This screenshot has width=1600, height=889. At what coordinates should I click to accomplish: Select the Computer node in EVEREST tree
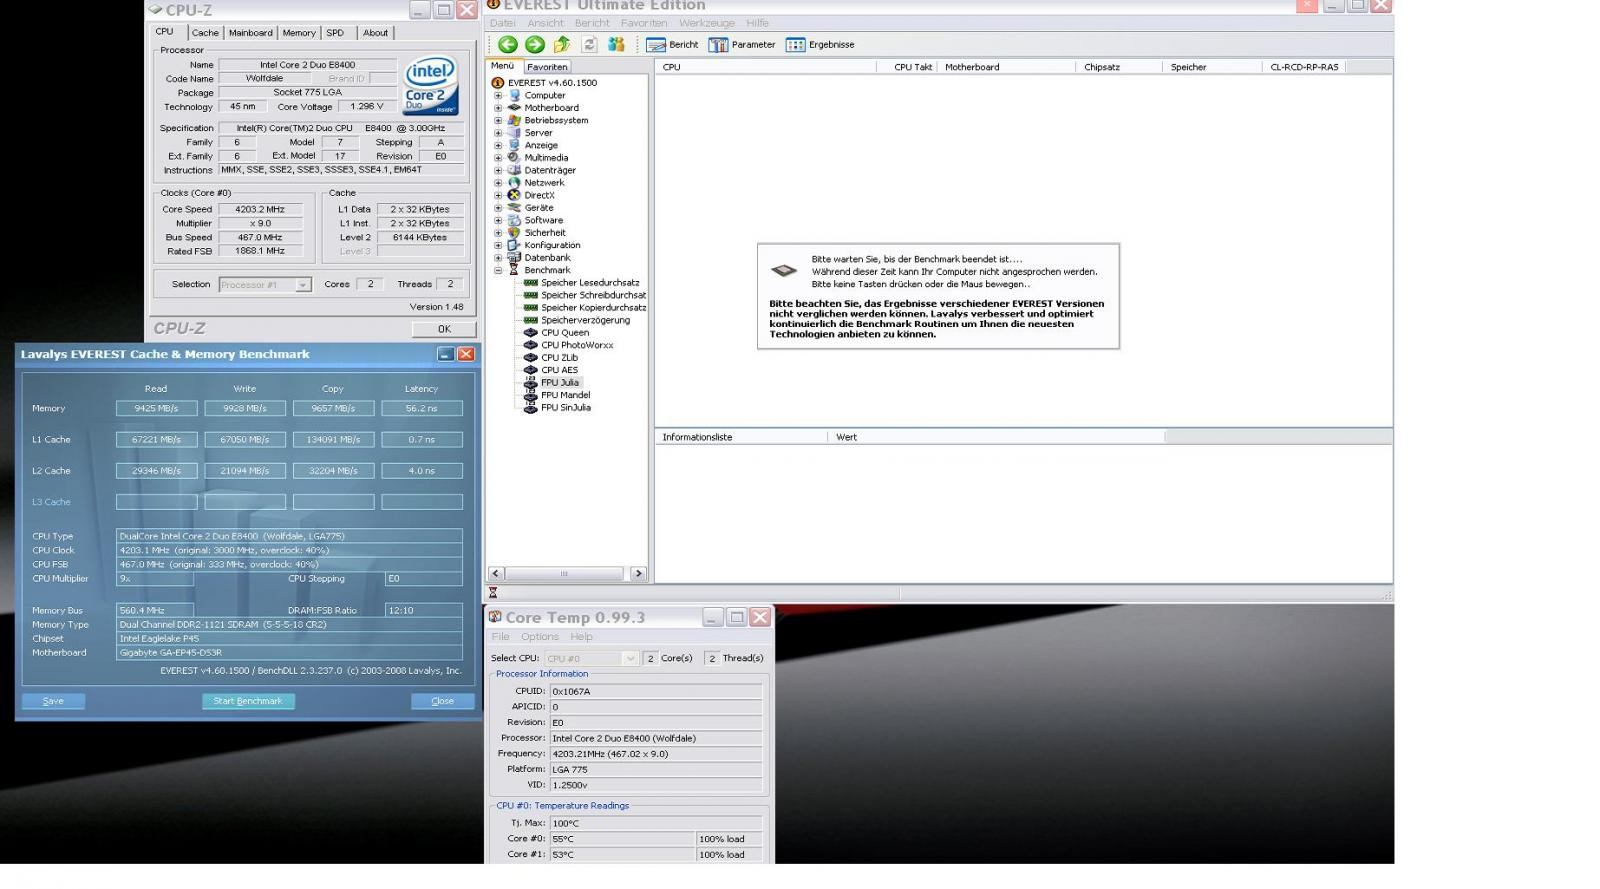545,95
